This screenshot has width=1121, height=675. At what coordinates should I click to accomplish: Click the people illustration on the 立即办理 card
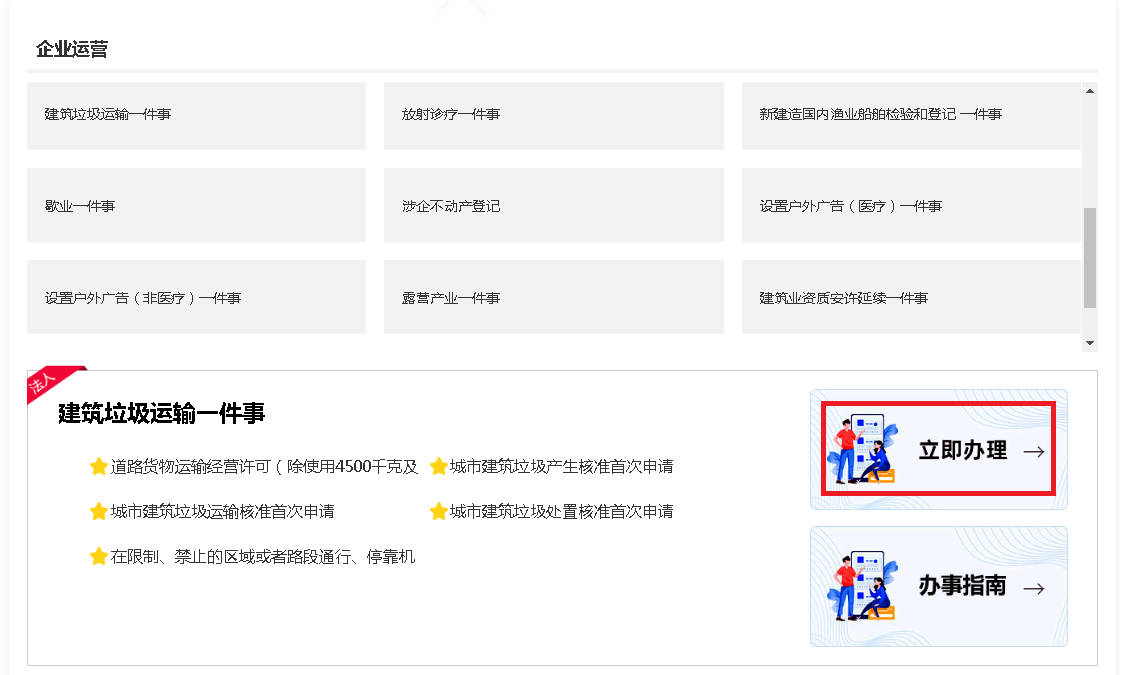865,450
